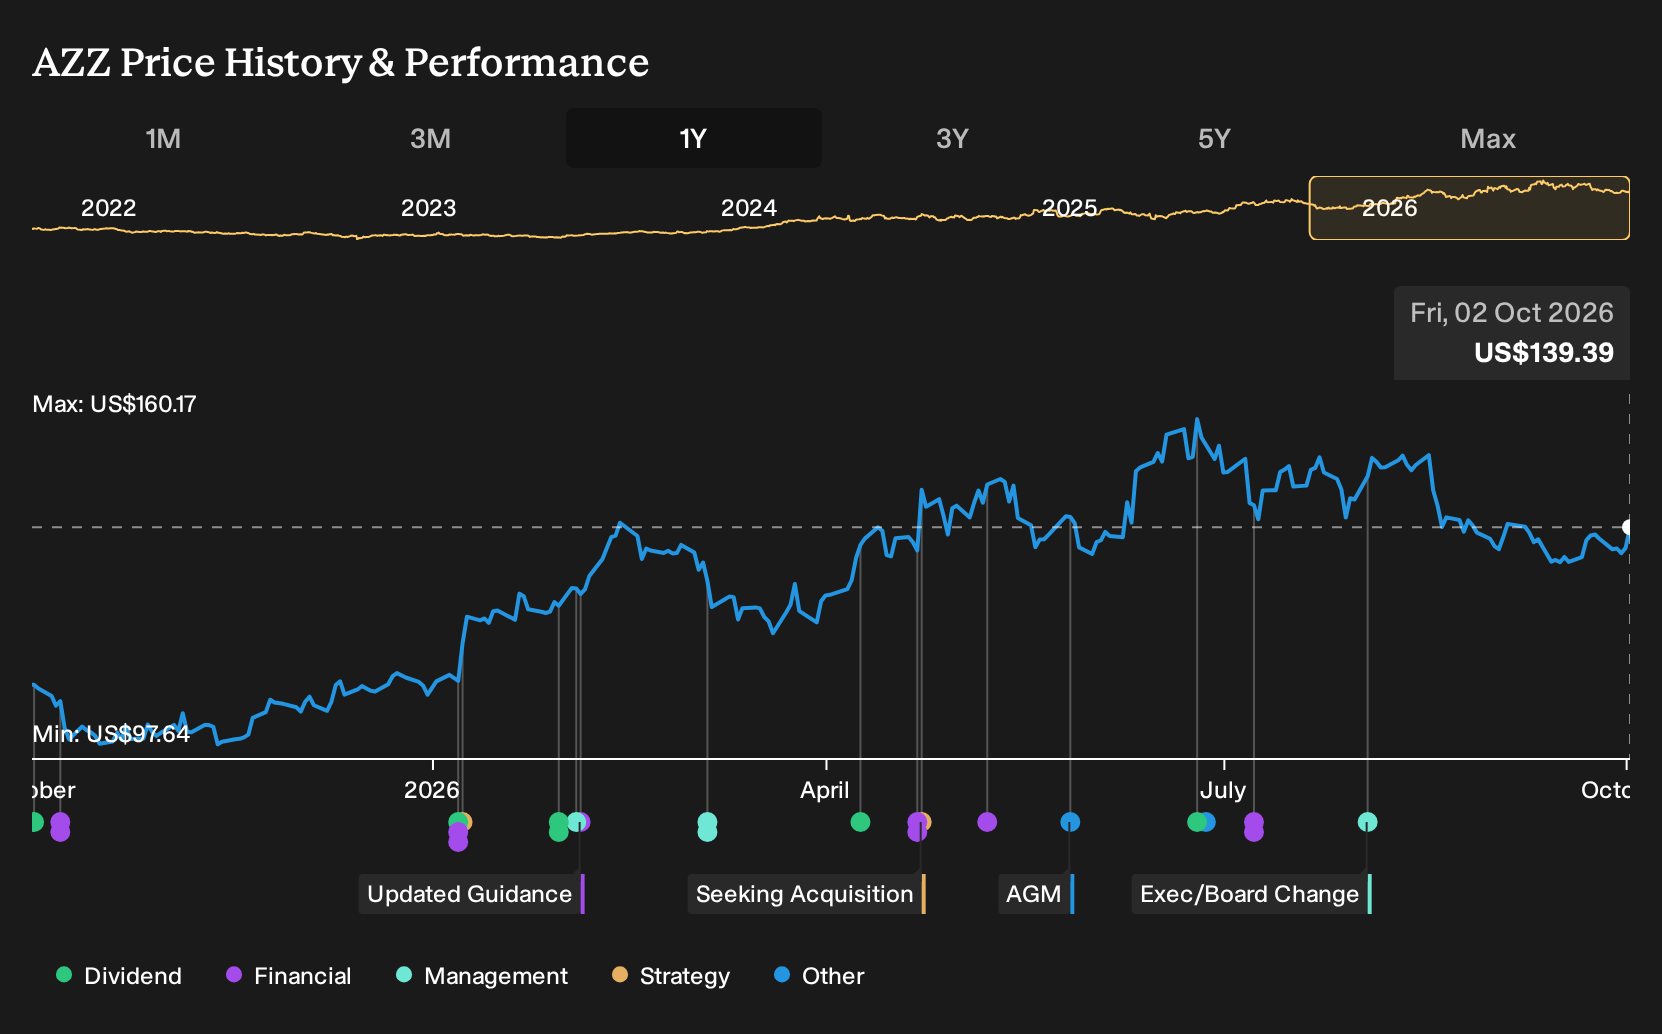The image size is (1662, 1034).
Task: Open the Seeking Acquisition event label
Action: pos(806,894)
